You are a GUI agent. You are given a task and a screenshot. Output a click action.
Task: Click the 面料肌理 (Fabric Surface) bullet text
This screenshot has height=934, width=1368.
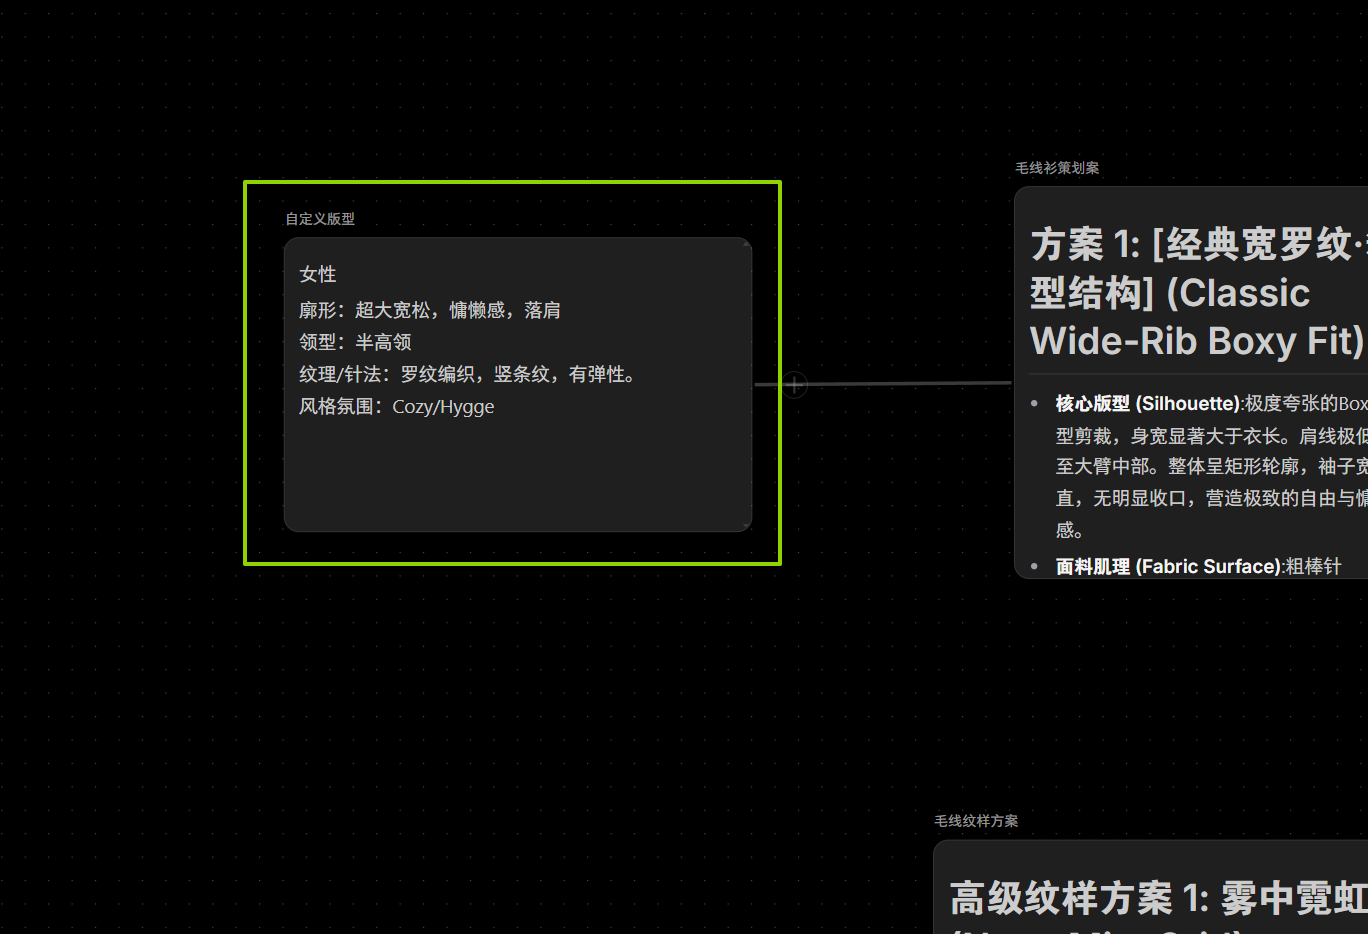click(x=1167, y=567)
